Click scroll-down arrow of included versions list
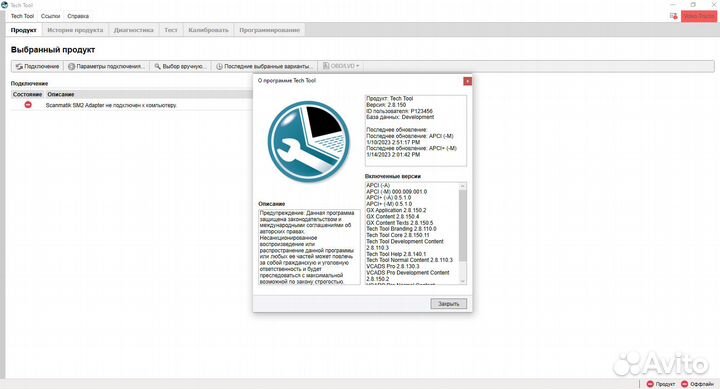This screenshot has width=720, height=389. [x=462, y=281]
